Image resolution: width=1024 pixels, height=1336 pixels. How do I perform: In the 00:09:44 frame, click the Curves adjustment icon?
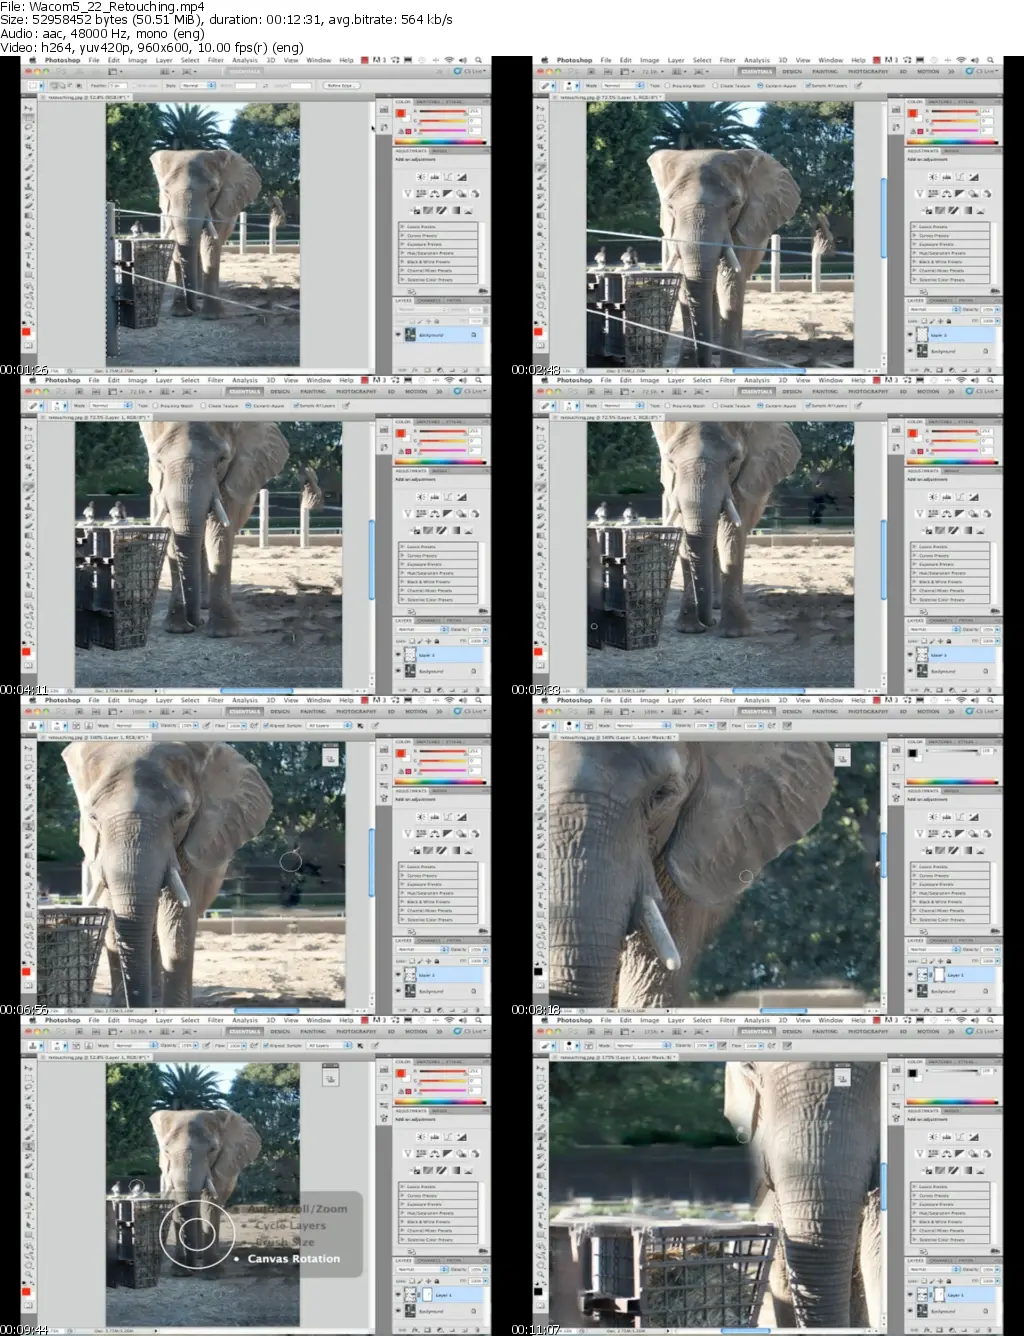[x=448, y=1136]
